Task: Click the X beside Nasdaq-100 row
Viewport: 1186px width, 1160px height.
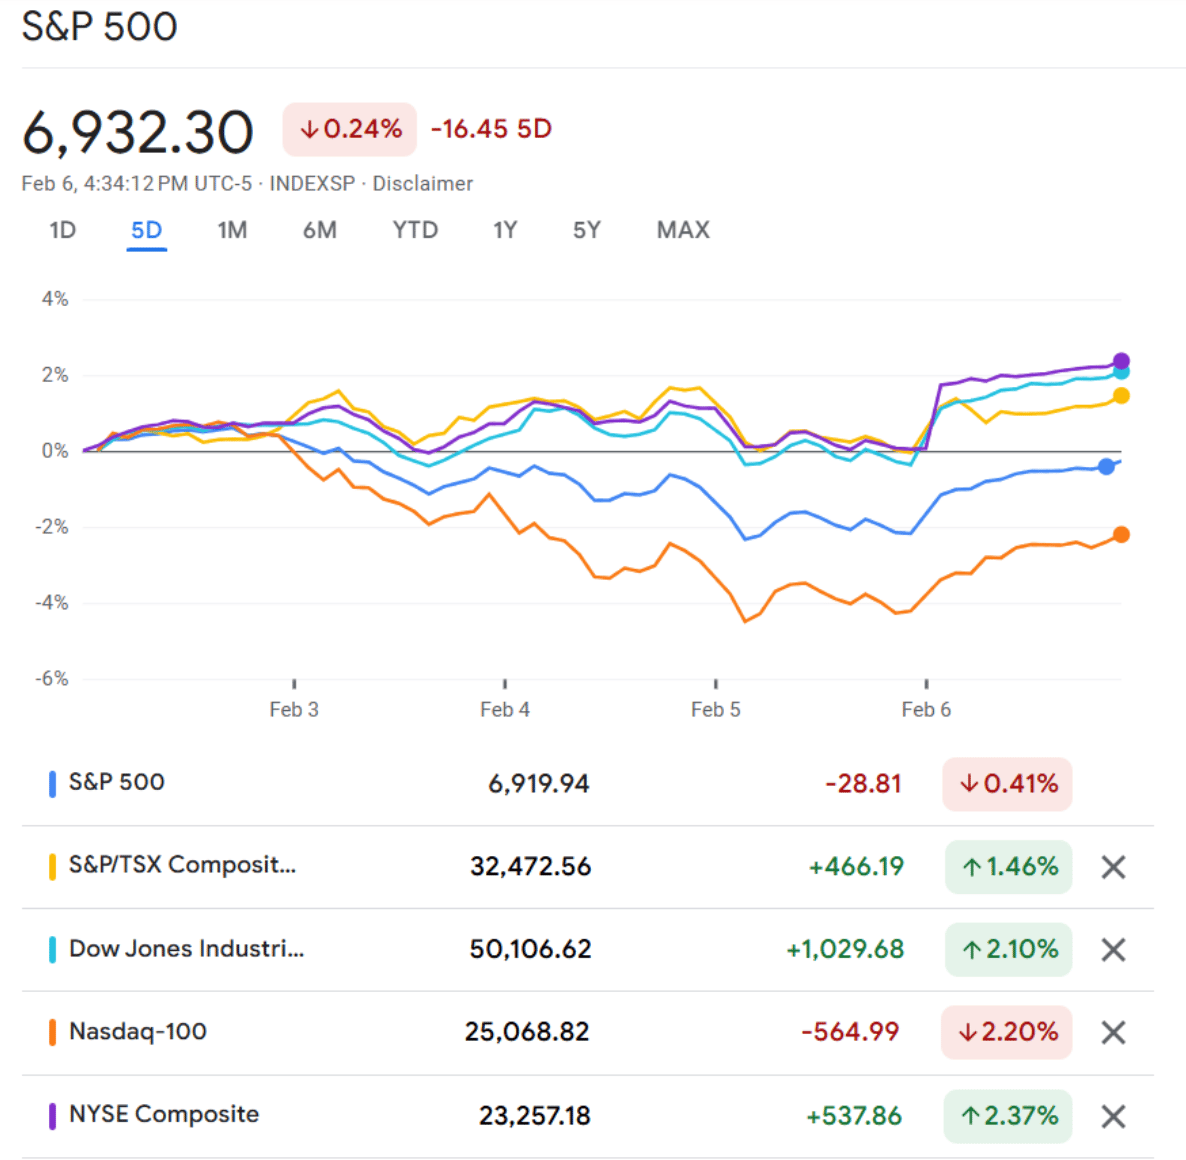Action: coord(1113,1032)
